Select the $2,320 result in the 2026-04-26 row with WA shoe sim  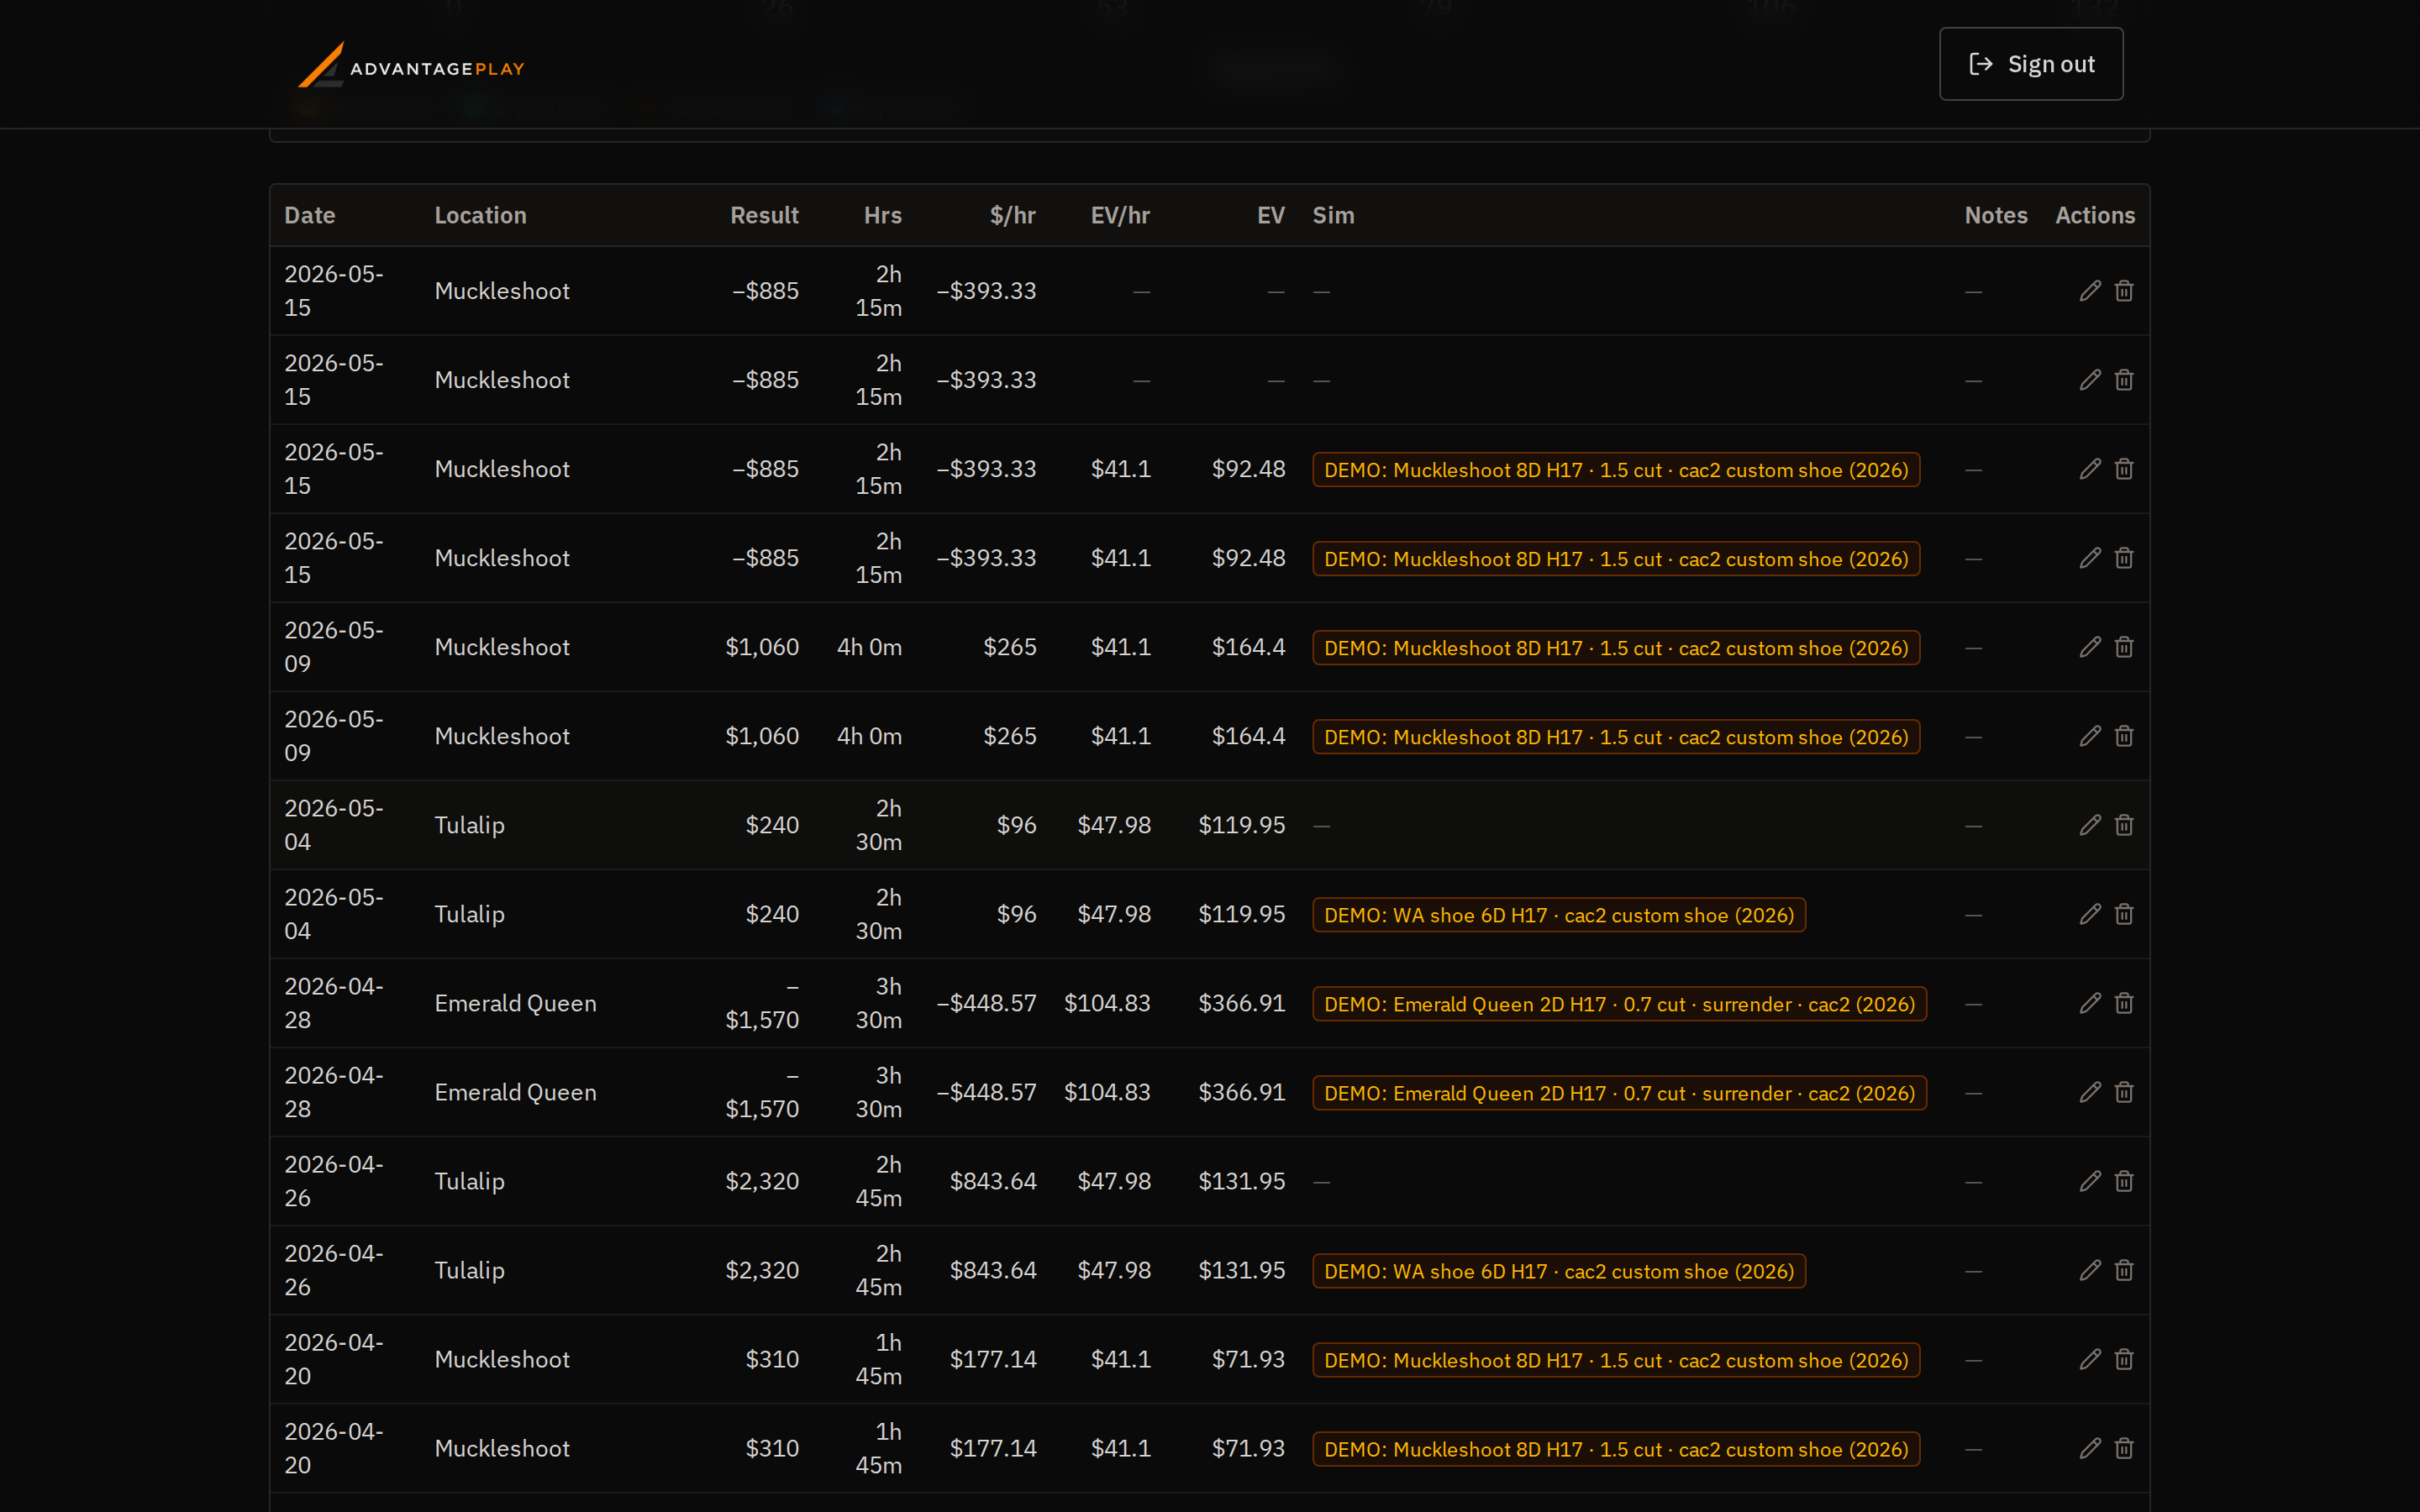pyautogui.click(x=762, y=1270)
